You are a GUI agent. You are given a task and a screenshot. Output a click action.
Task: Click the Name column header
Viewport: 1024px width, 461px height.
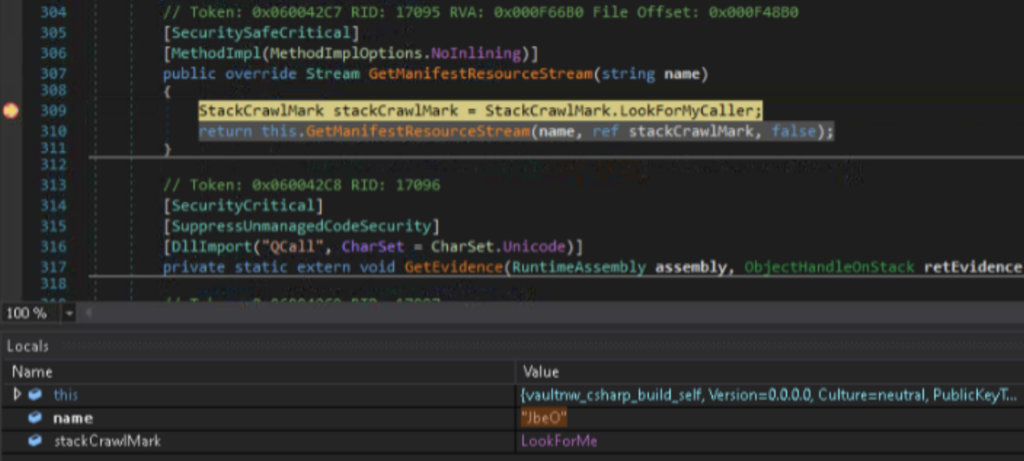click(x=31, y=371)
